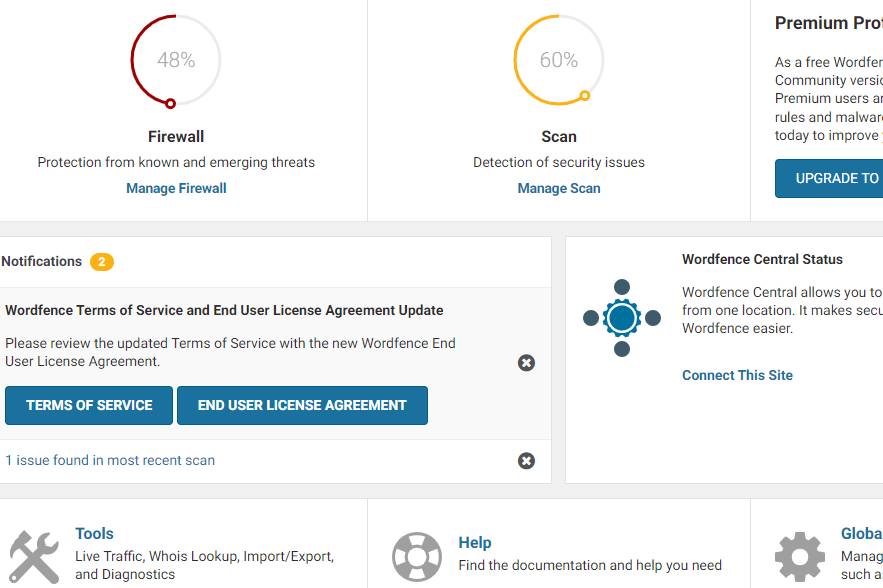Open the Manage Scan link
This screenshot has width=883, height=588.
559,188
